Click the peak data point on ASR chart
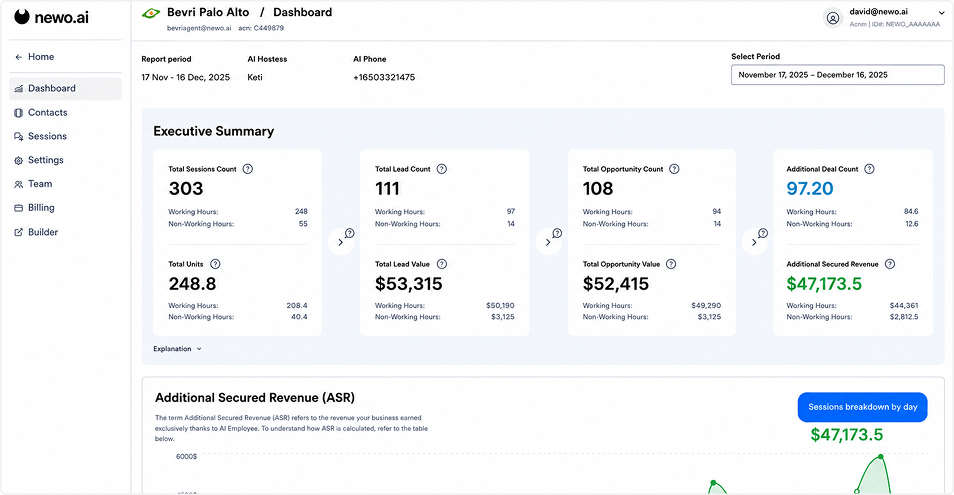The height and width of the screenshot is (495, 954). tap(880, 456)
